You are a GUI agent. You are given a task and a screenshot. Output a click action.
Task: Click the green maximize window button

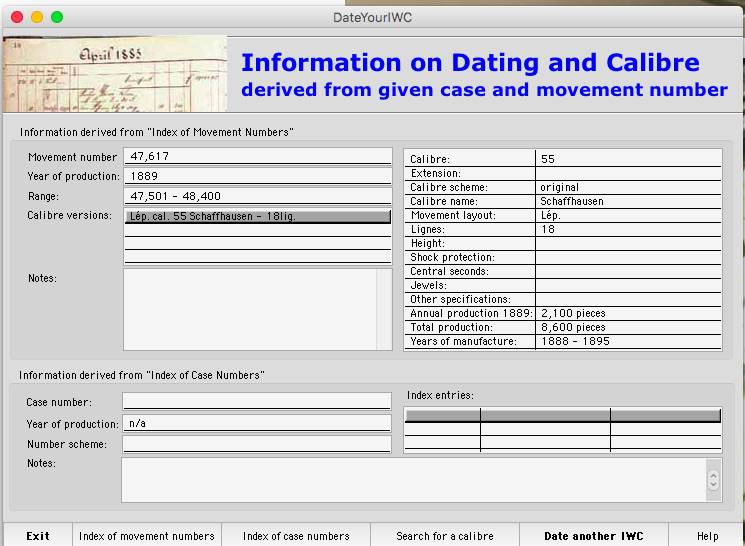tap(57, 17)
